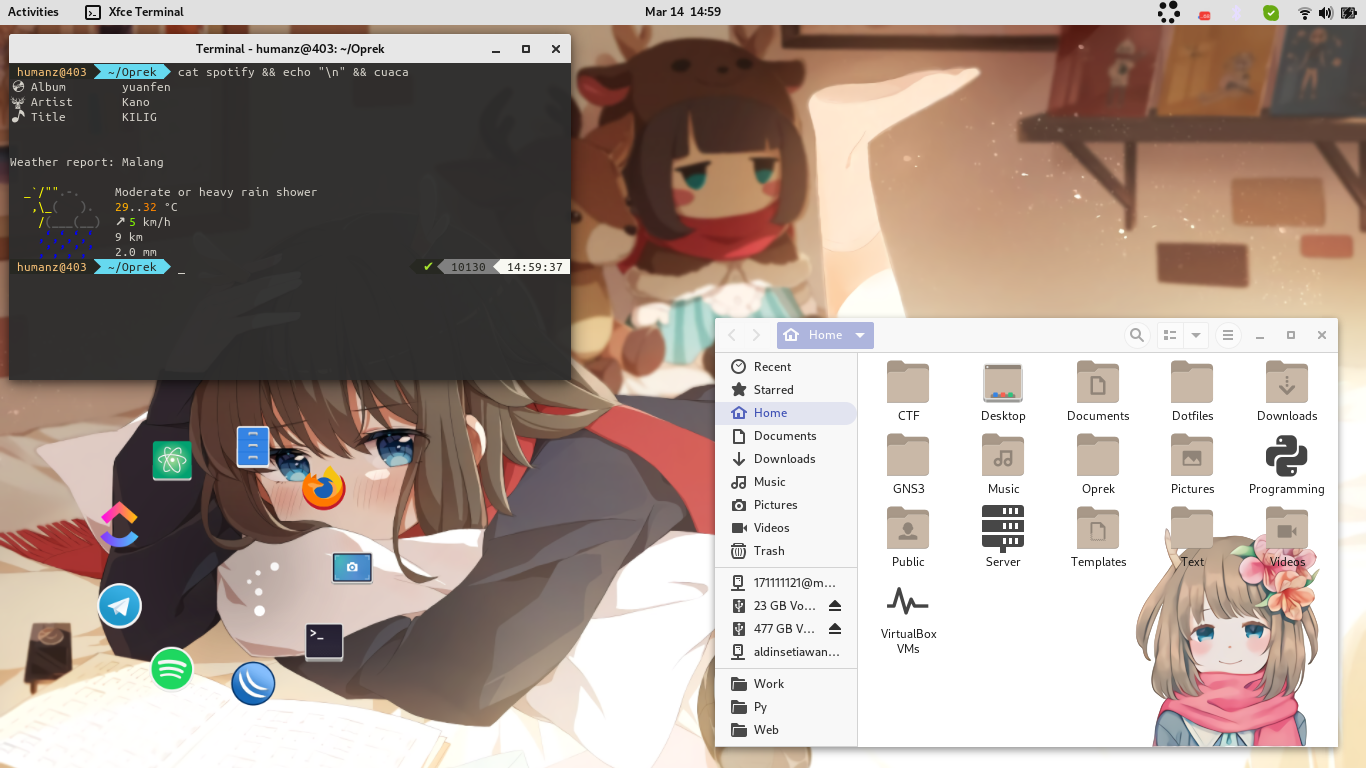Click the dotted-circle tray indicator

pyautogui.click(x=1168, y=12)
